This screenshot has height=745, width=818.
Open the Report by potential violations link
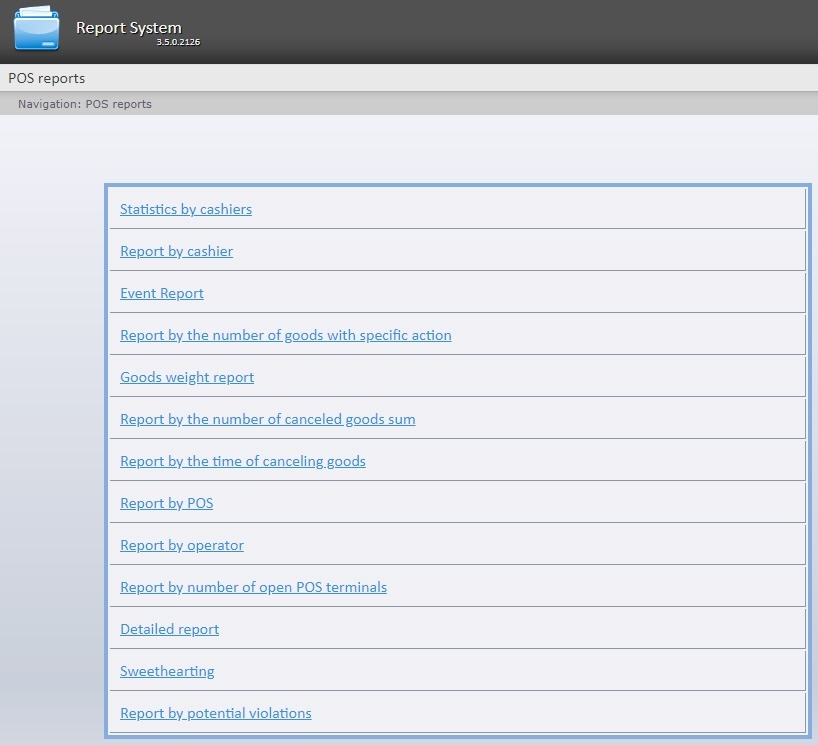pyautogui.click(x=215, y=713)
